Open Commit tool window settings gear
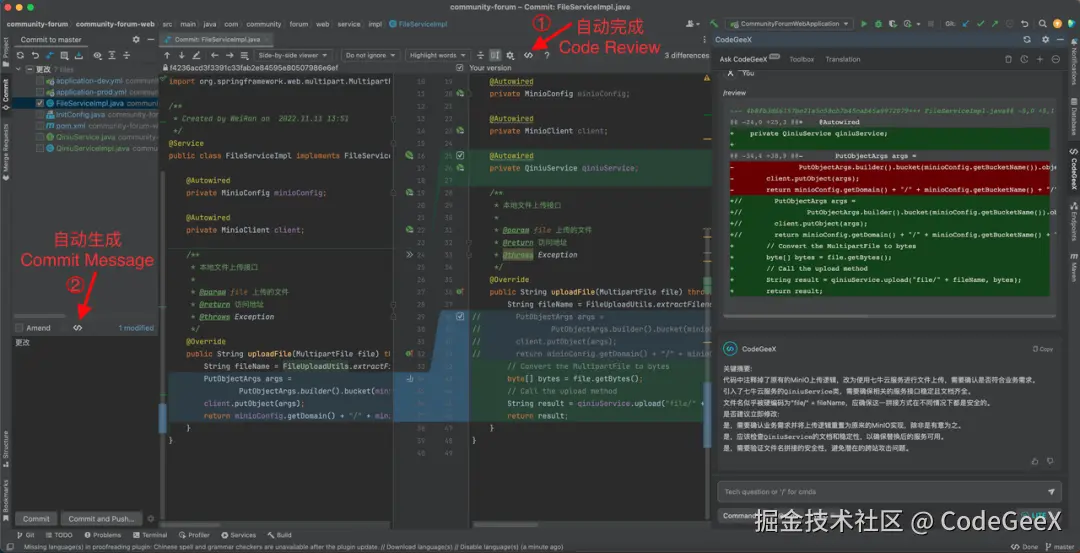The height and width of the screenshot is (553, 1080). [x=136, y=40]
